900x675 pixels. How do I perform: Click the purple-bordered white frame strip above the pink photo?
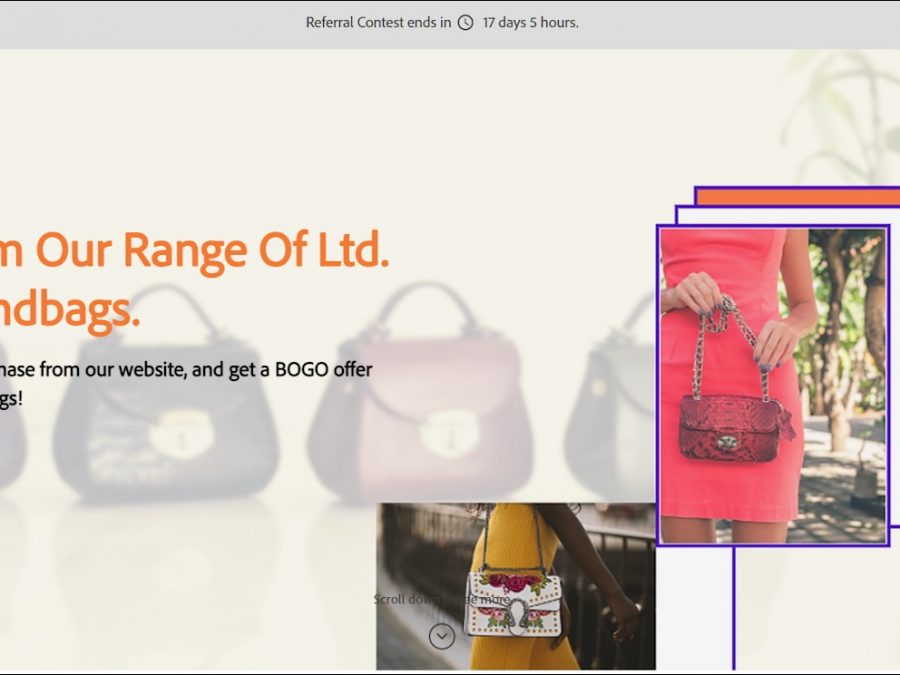click(x=780, y=215)
